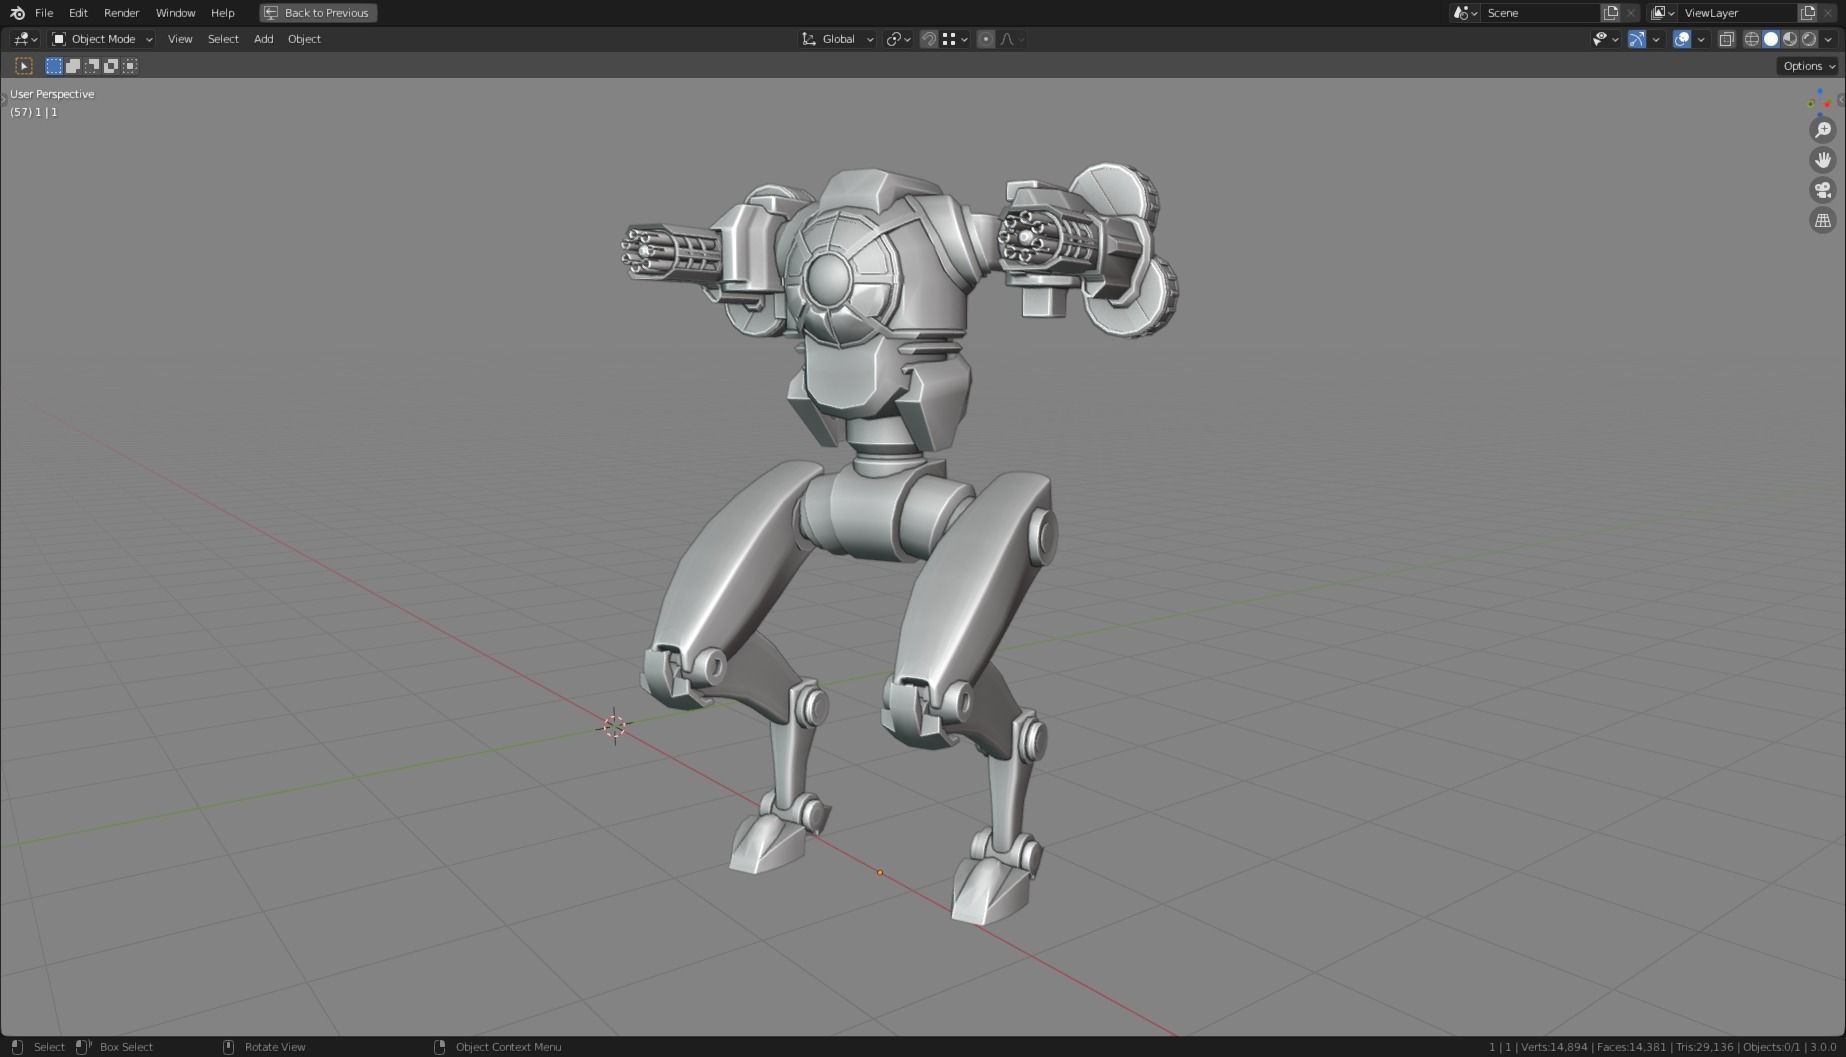Click the Faces:14,381 status text
The width and height of the screenshot is (1846, 1057).
pyautogui.click(x=1632, y=1047)
